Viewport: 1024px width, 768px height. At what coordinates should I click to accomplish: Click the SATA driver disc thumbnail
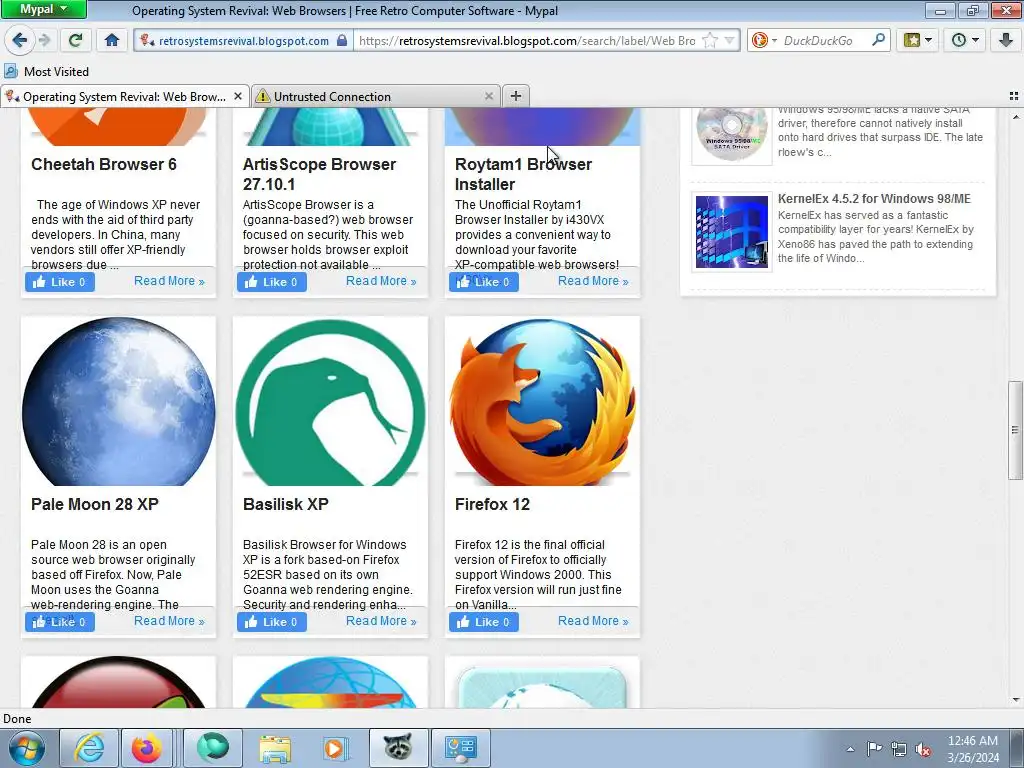[731, 136]
